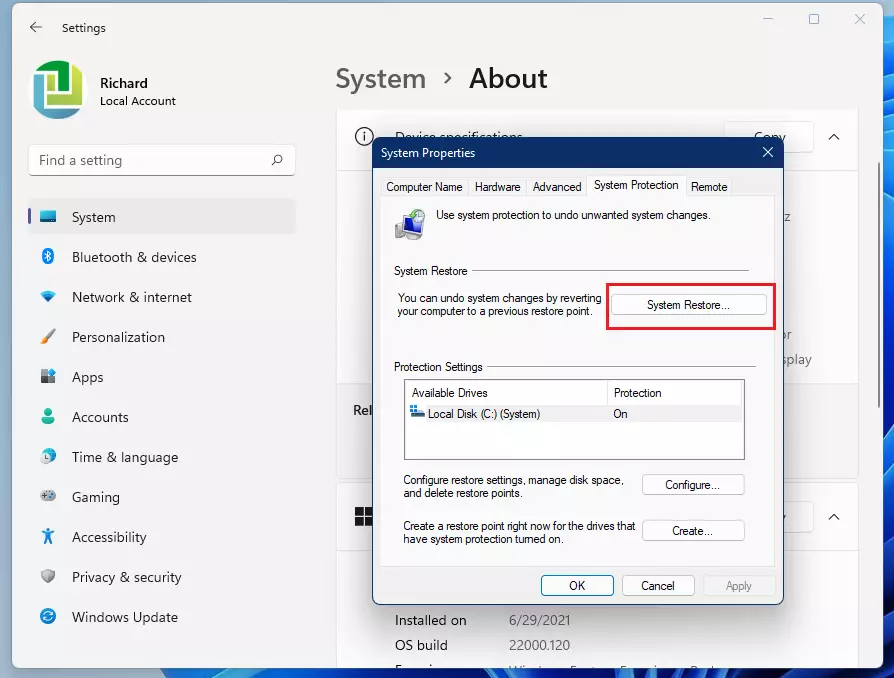Open the Remote tab
The width and height of the screenshot is (894, 678).
coord(709,187)
